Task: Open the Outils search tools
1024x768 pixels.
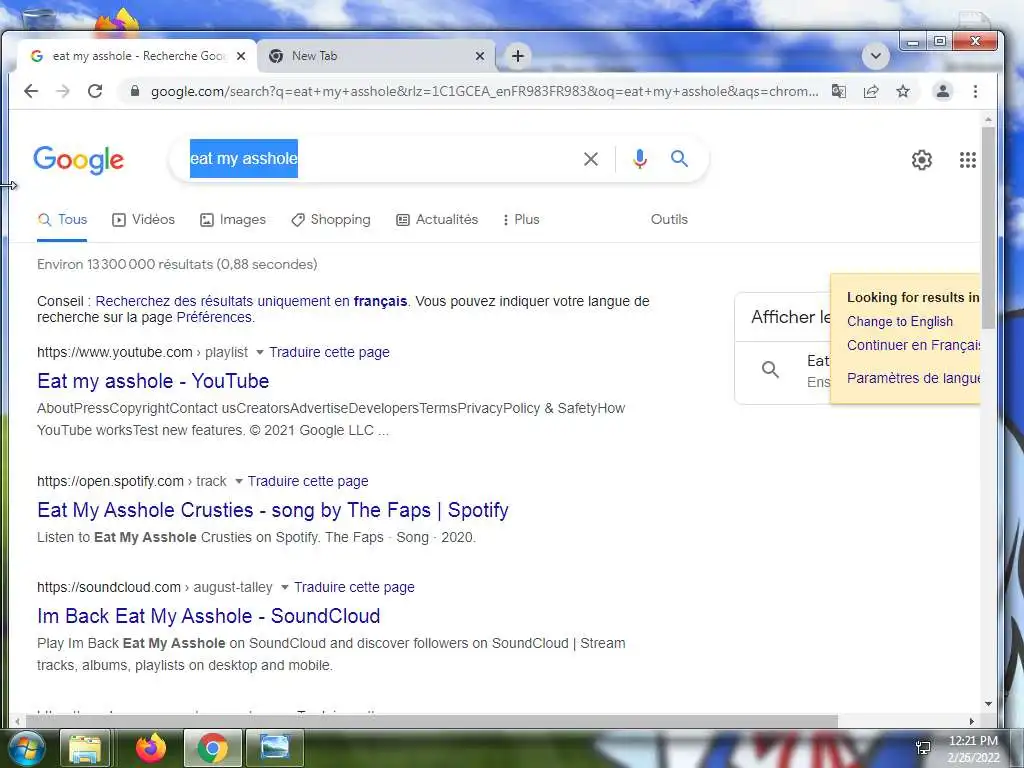Action: pos(669,219)
